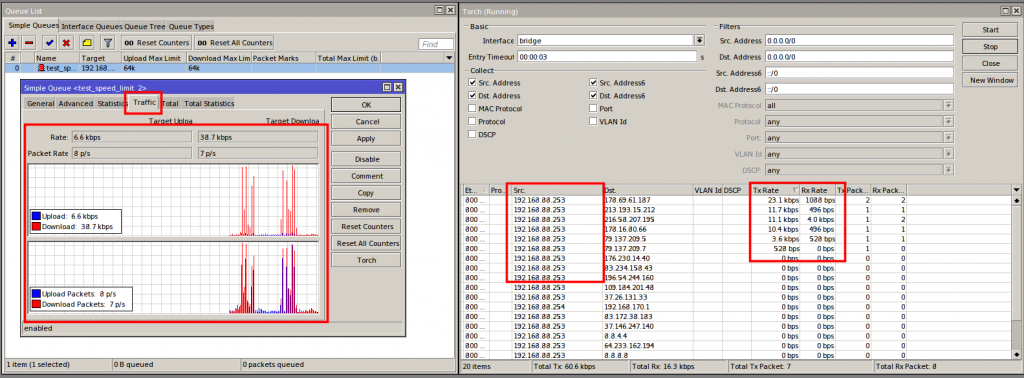Enable DSCP collect checkbox
This screenshot has width=1024, height=378.
(472, 134)
